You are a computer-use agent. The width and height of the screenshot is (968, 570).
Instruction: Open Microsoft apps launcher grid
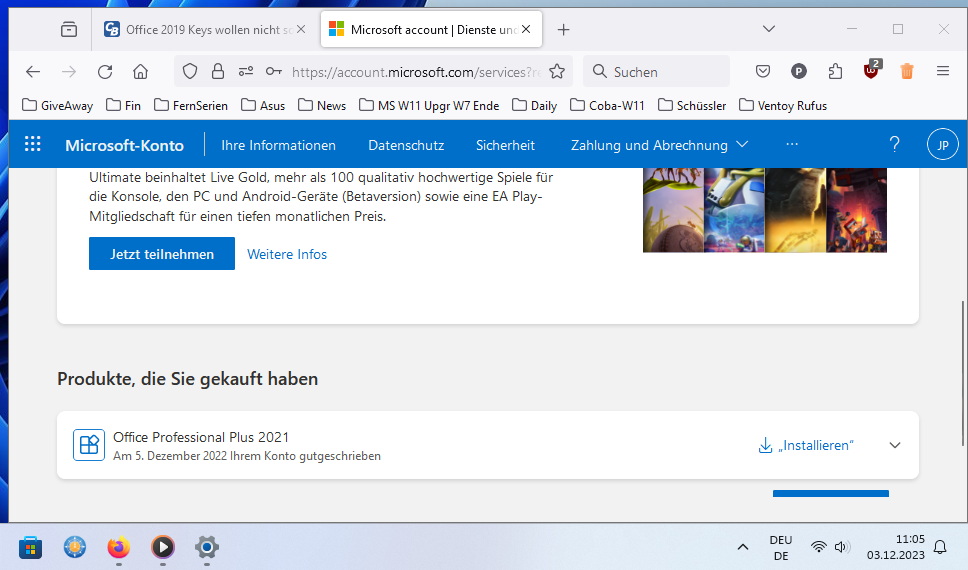33,145
